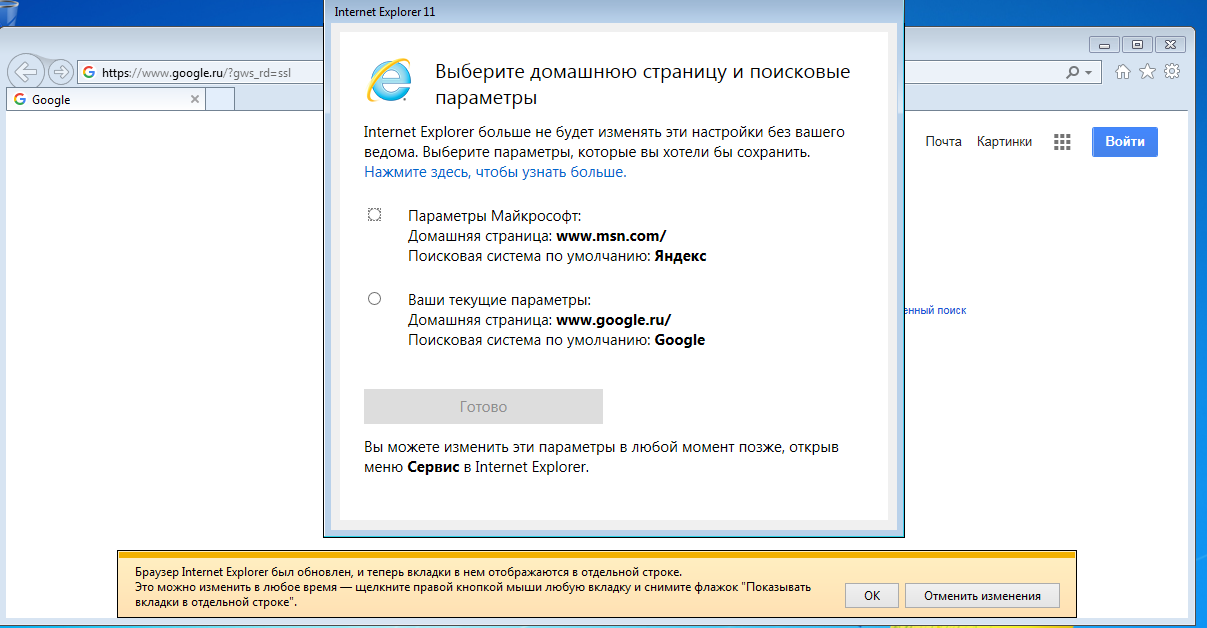Click Internet Explorer logo in dialog
This screenshot has height=628, width=1207.
pyautogui.click(x=388, y=80)
